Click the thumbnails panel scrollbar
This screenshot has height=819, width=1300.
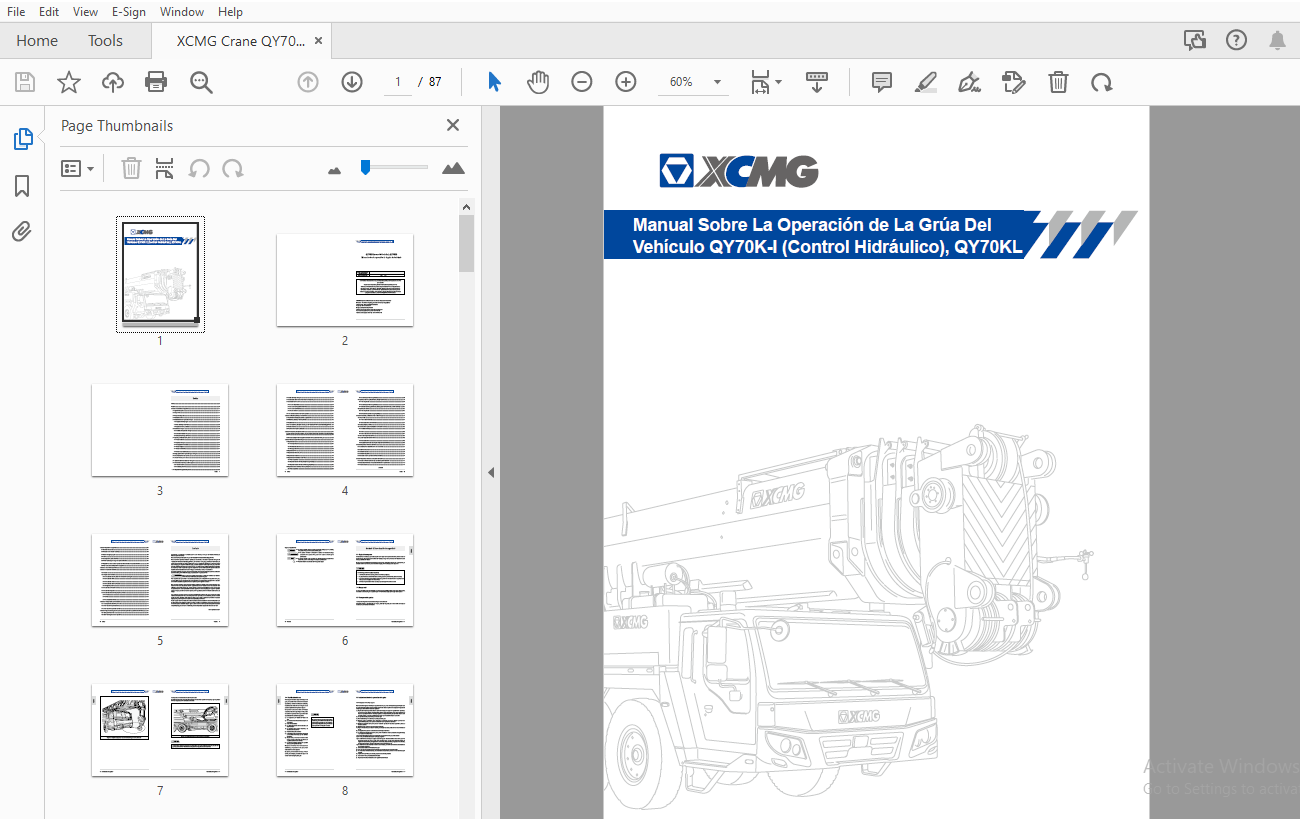(466, 244)
